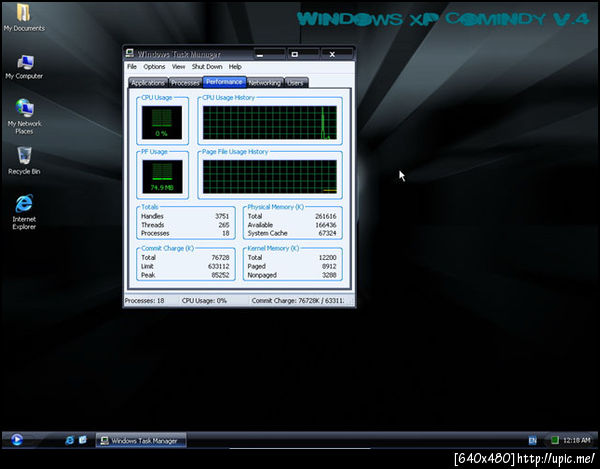Switch to the Networking tab
Viewport: 600px width, 469px height.
coord(264,83)
